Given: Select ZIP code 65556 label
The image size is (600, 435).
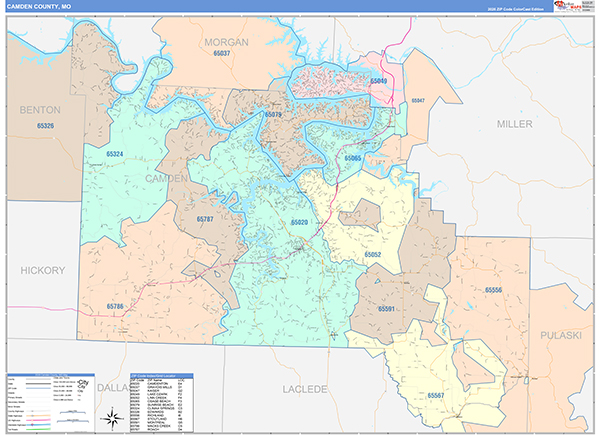Looking at the screenshot, I should [493, 290].
